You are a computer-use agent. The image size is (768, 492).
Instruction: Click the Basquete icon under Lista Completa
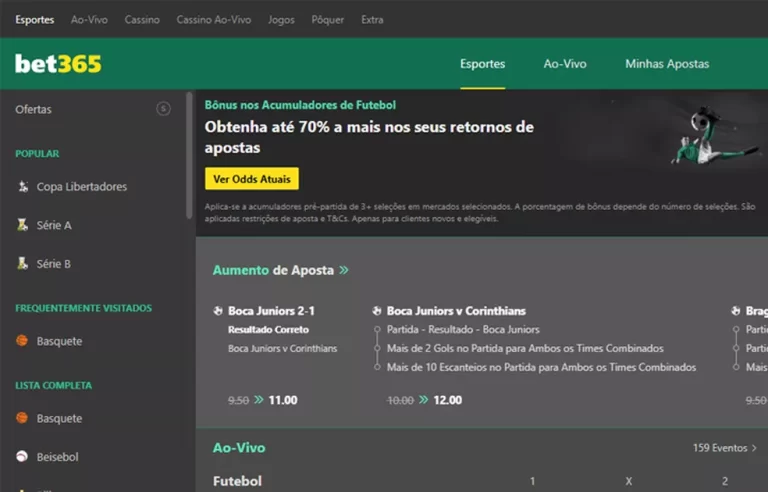[x=22, y=418]
